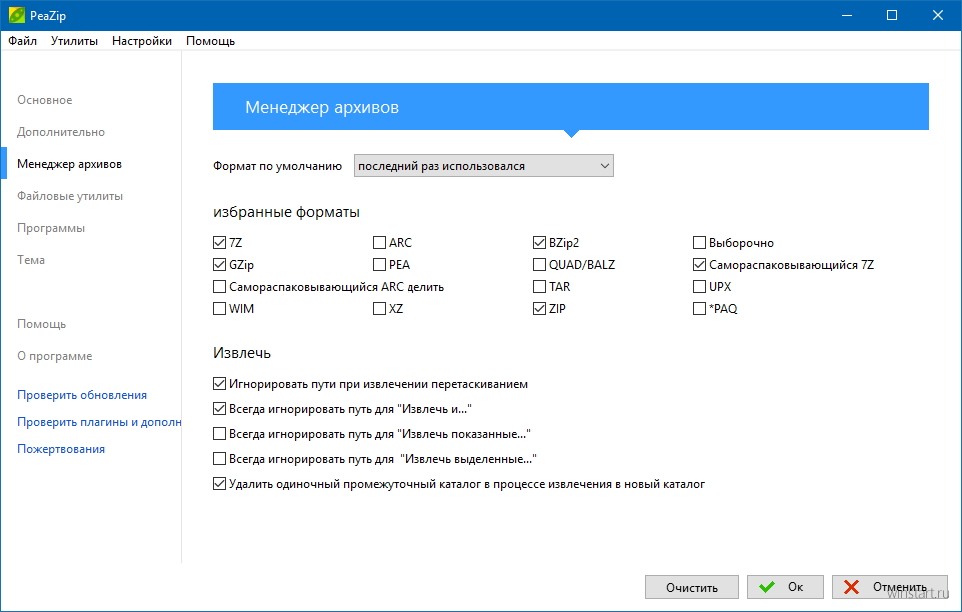Switch to the Дополнительно settings section
Image resolution: width=962 pixels, height=612 pixels.
tap(61, 132)
